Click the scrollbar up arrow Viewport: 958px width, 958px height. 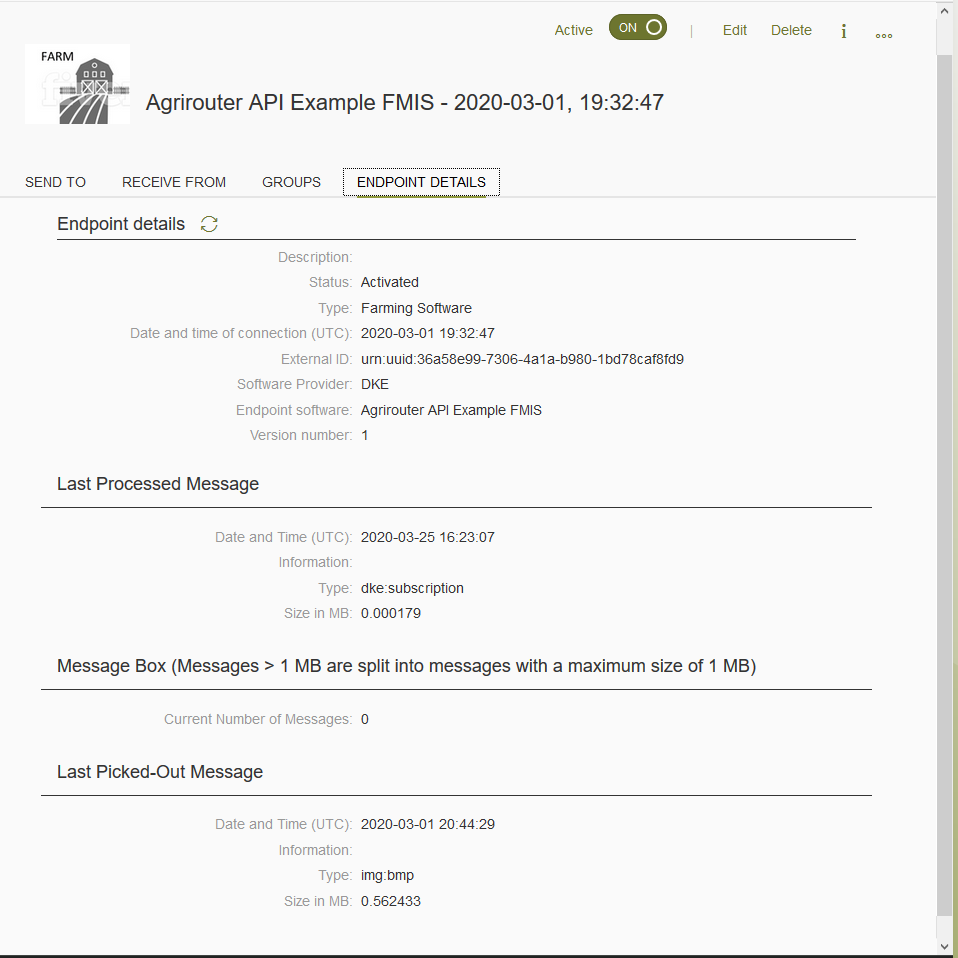pyautogui.click(x=944, y=10)
